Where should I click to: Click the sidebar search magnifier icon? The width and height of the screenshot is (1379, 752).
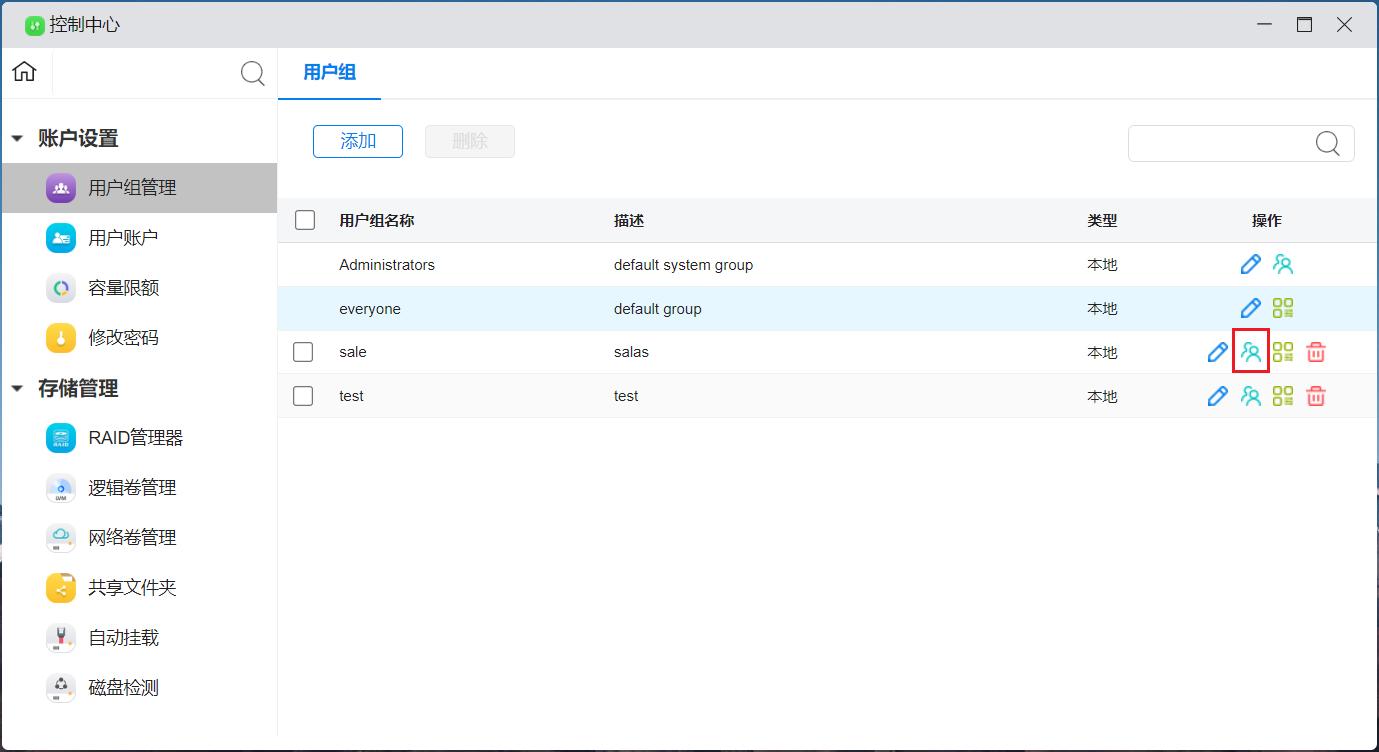(253, 73)
